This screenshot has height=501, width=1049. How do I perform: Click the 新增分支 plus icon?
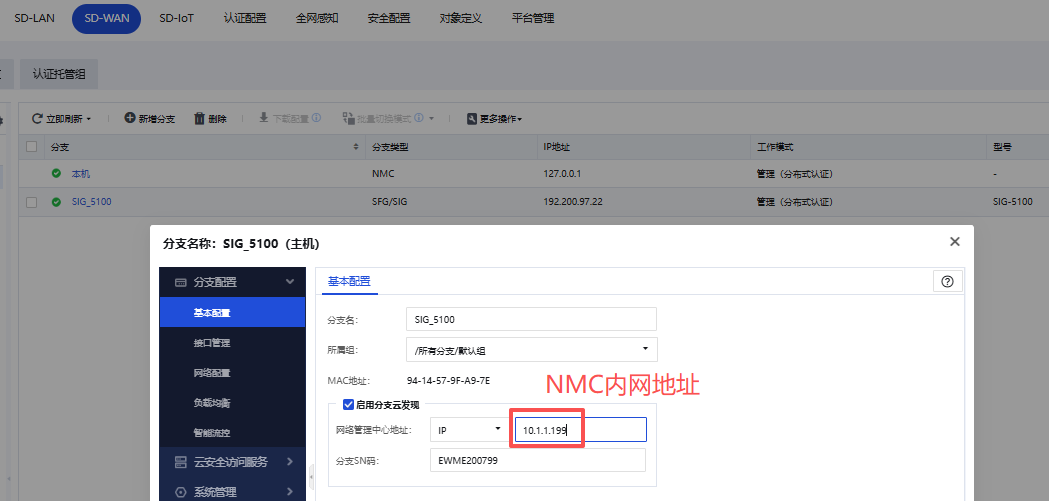[130, 118]
